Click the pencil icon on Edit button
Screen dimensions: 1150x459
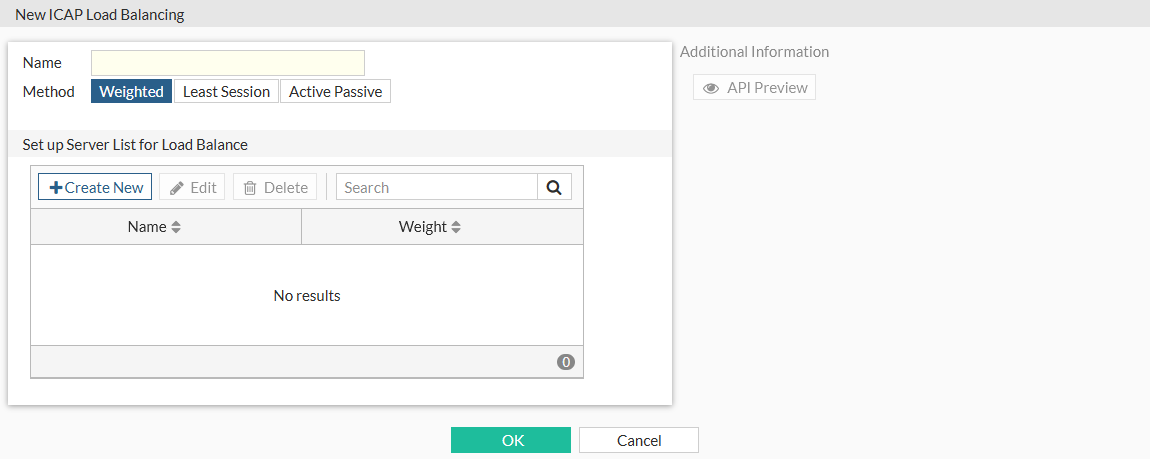coord(177,188)
